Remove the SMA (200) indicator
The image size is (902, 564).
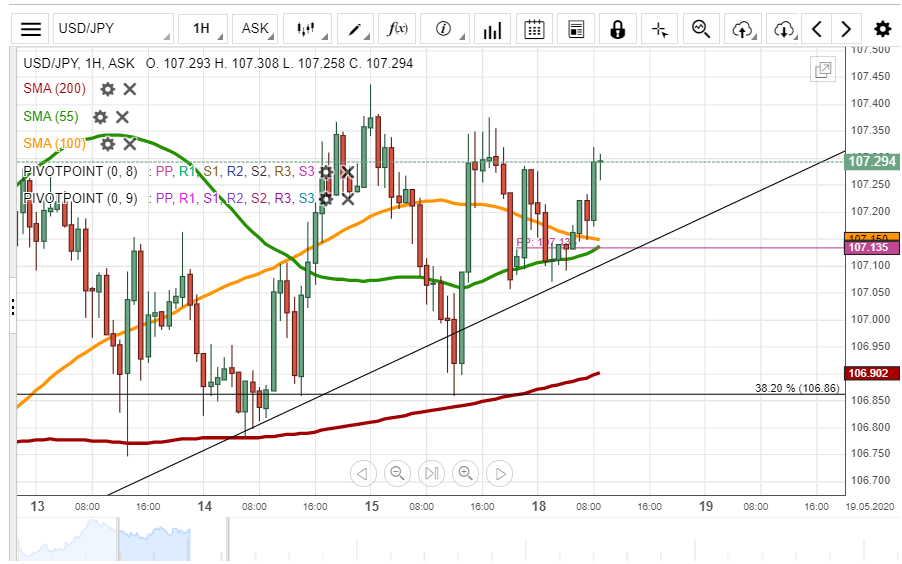[x=130, y=89]
